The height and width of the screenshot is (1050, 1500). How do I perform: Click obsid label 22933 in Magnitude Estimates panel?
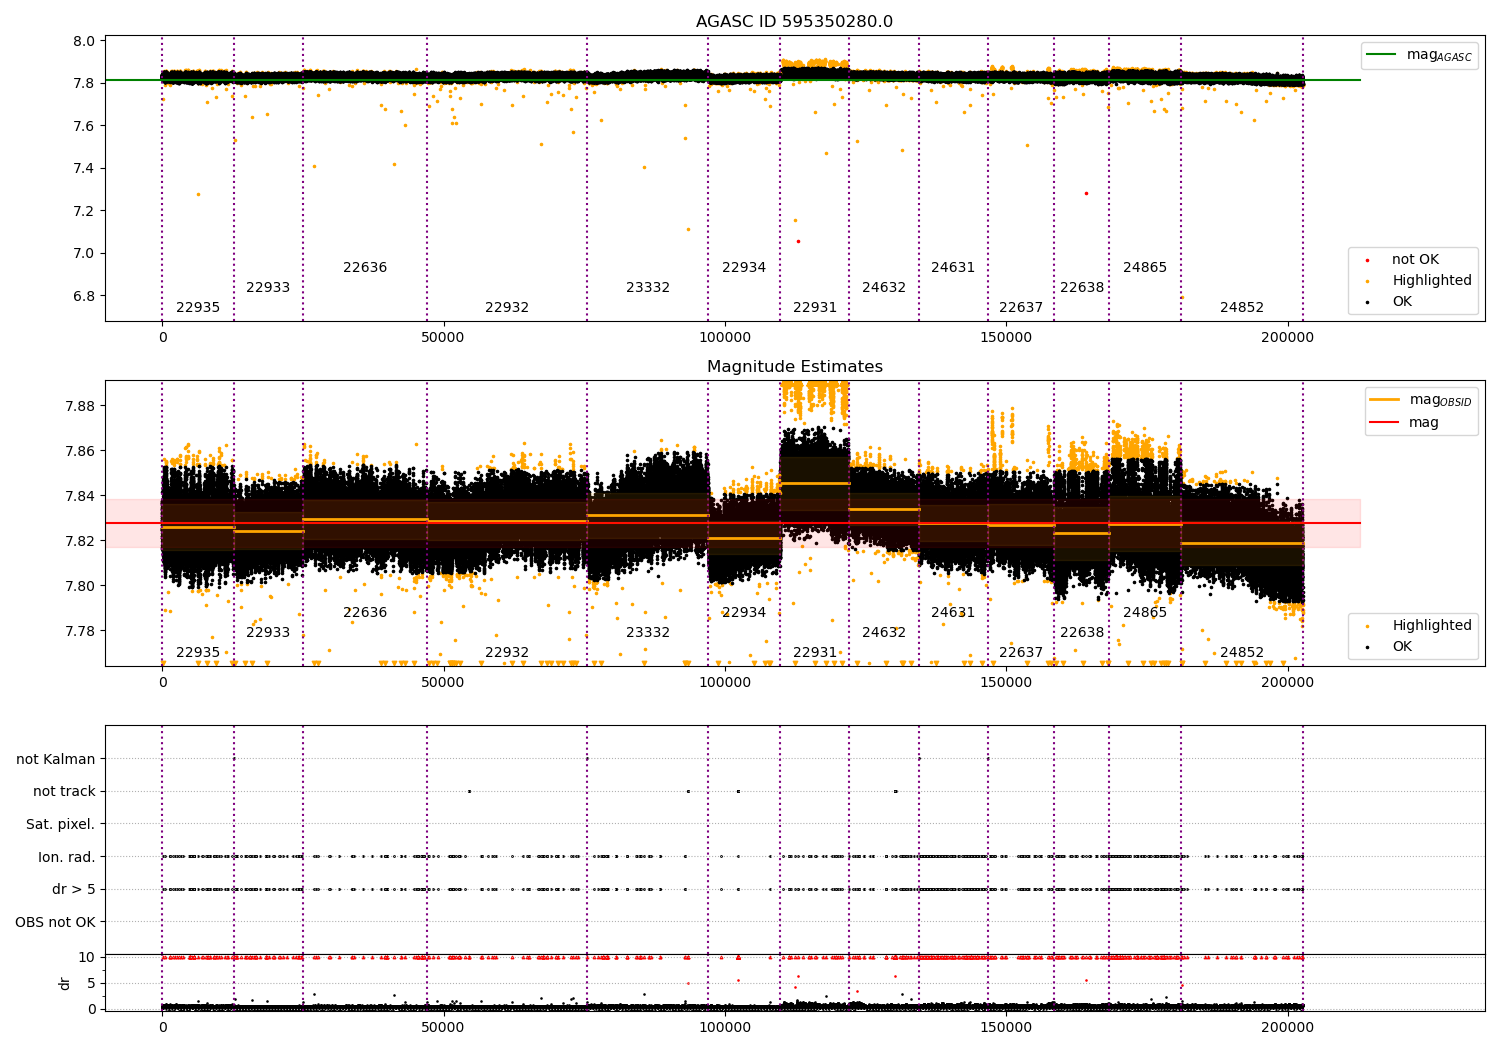click(x=268, y=633)
